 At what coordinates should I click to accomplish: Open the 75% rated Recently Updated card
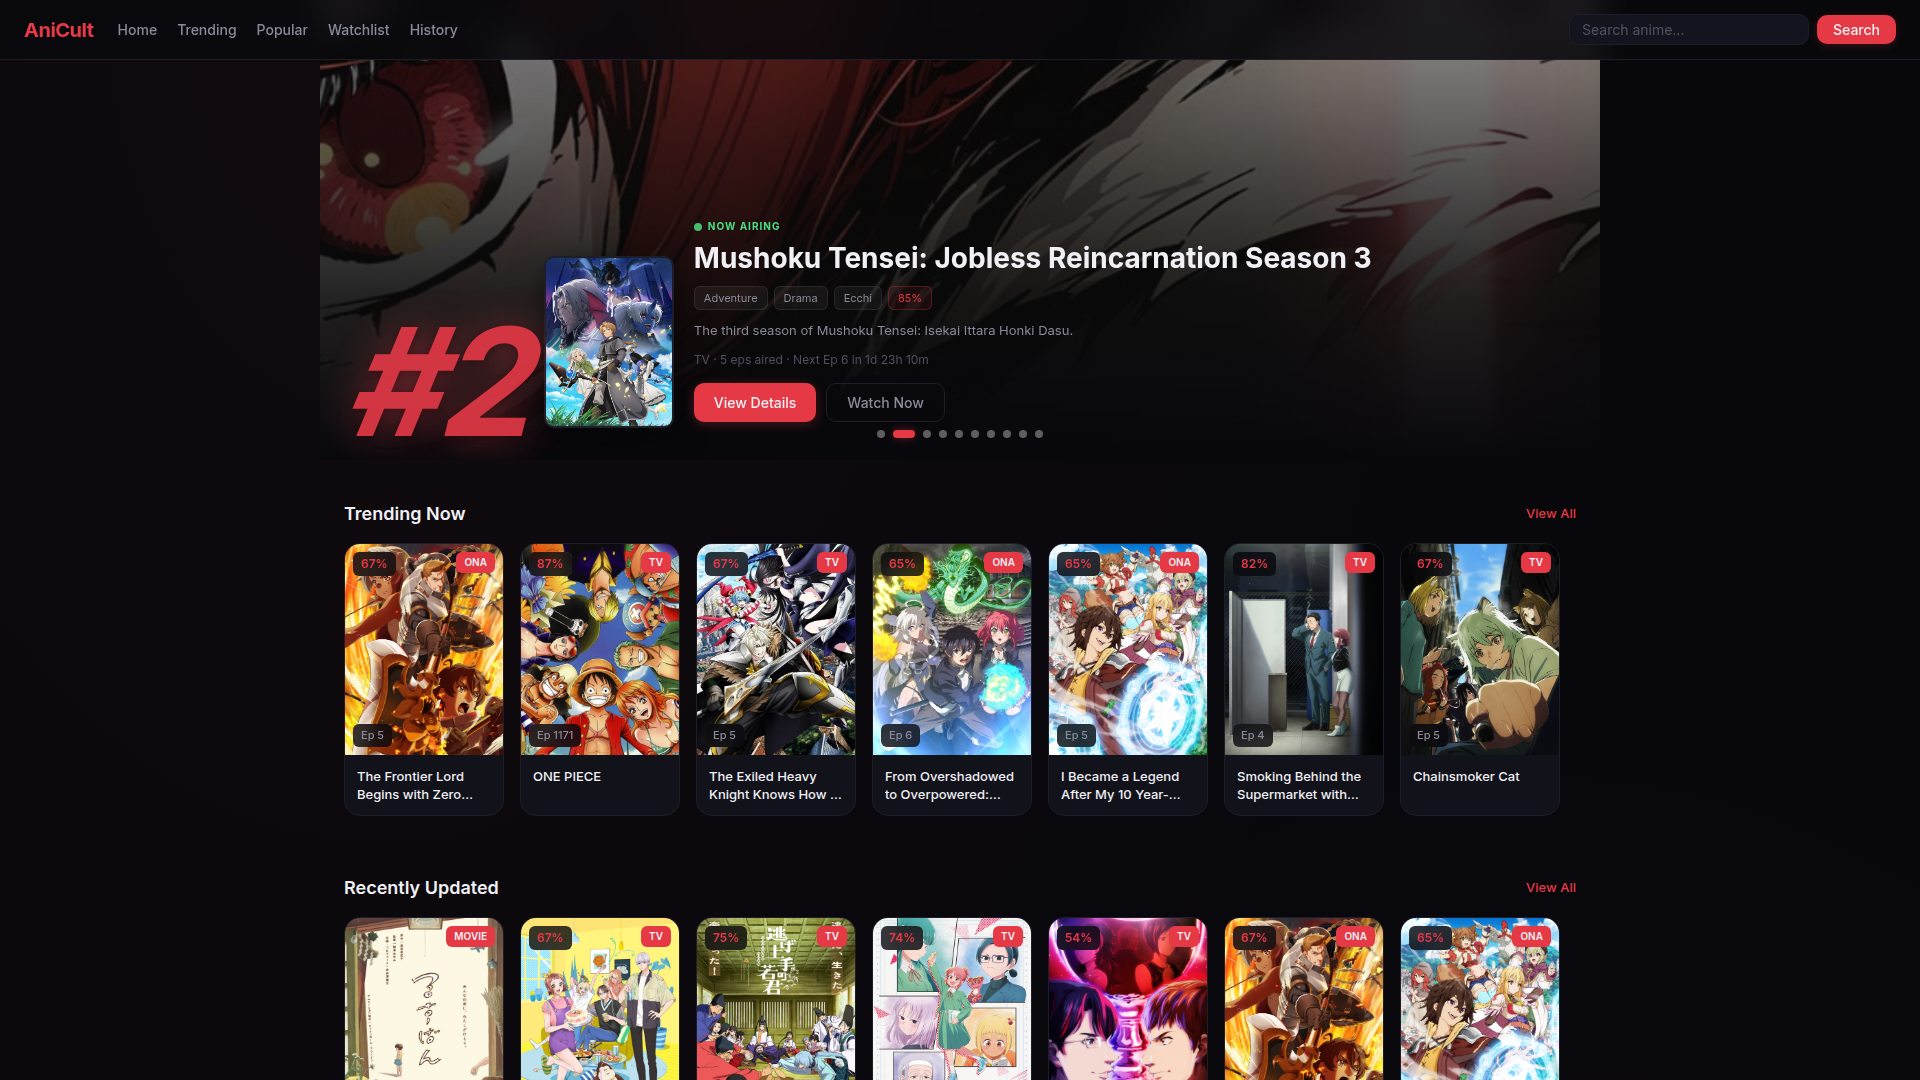(x=776, y=999)
